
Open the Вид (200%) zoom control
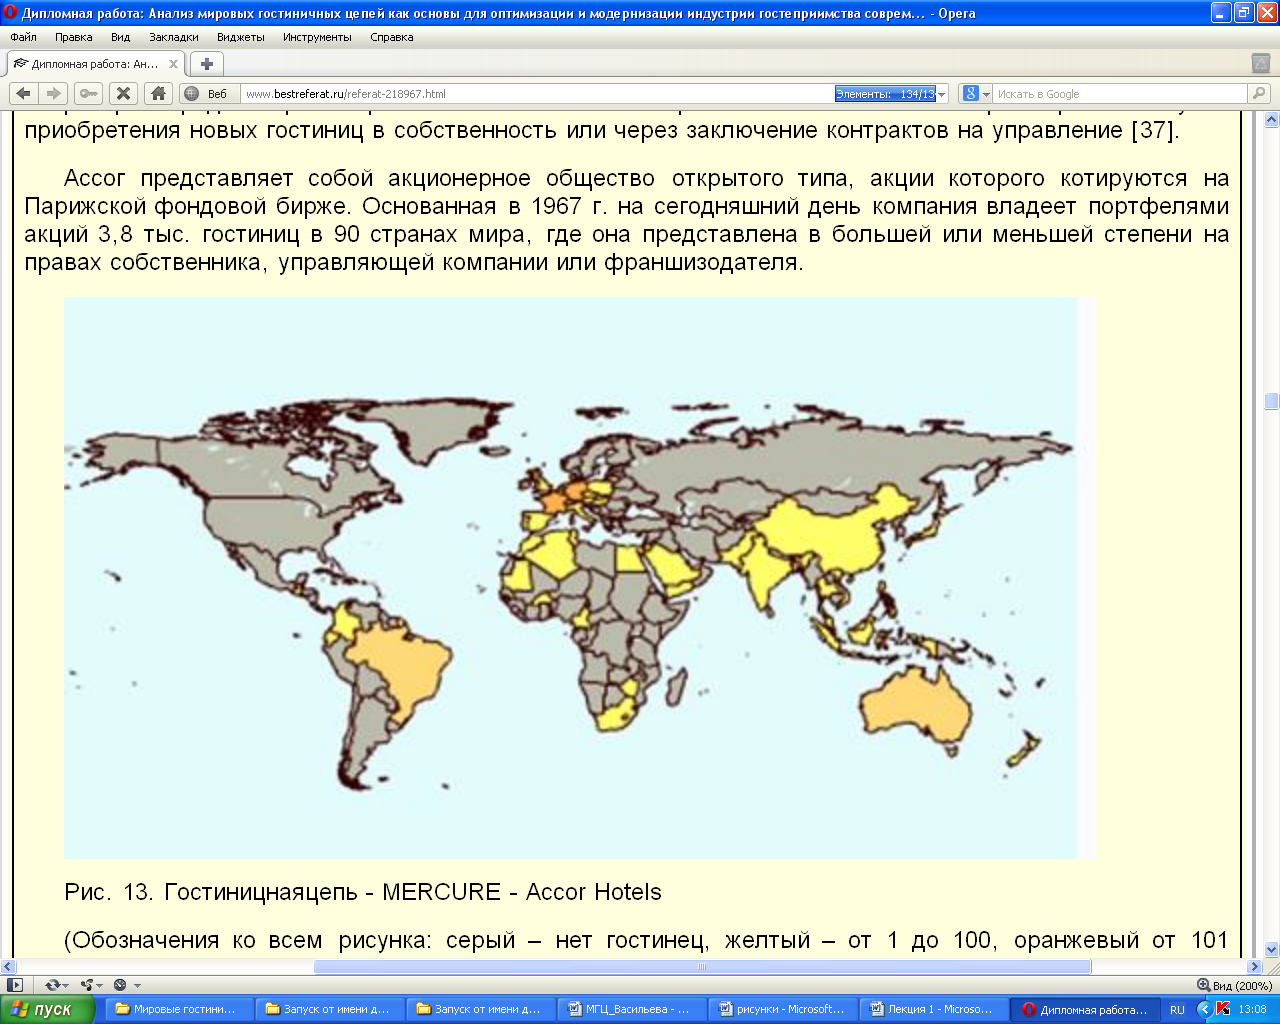click(x=1234, y=985)
